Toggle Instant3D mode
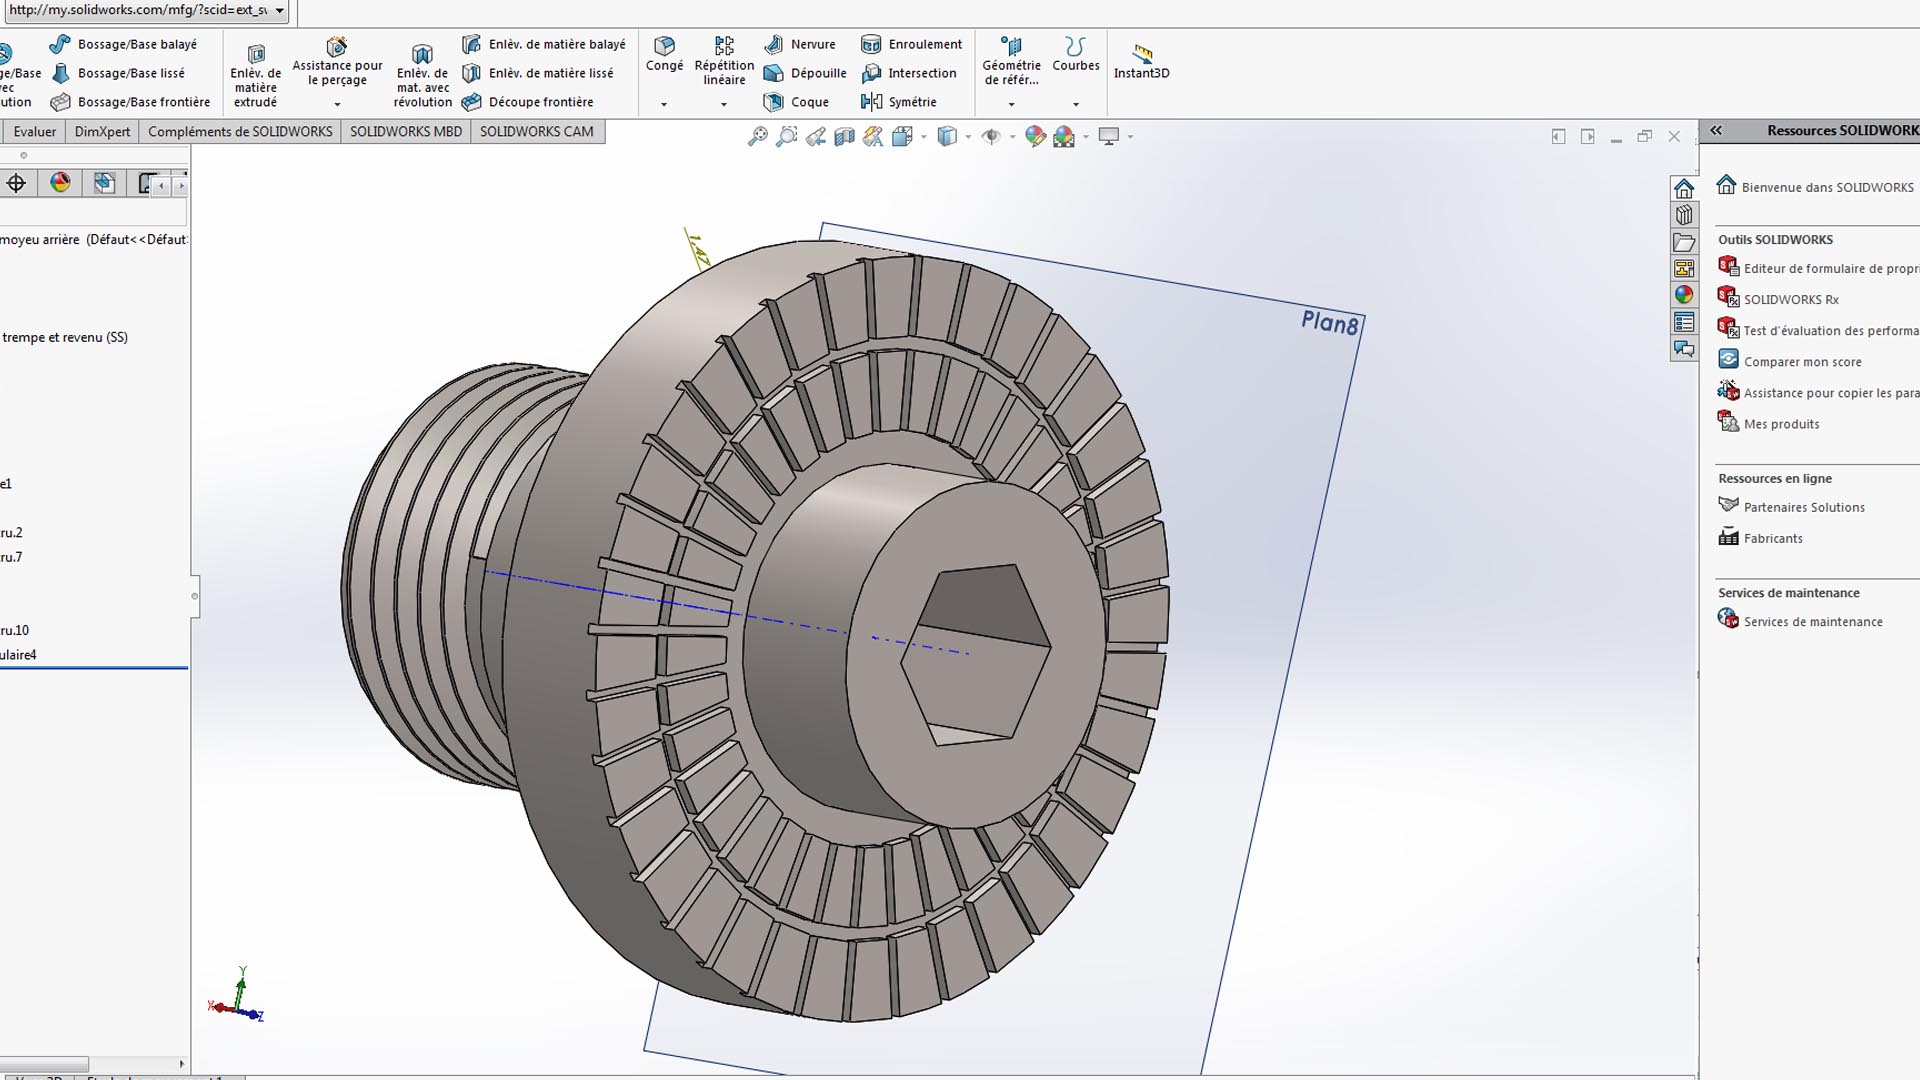The width and height of the screenshot is (1920, 1080). click(1141, 60)
